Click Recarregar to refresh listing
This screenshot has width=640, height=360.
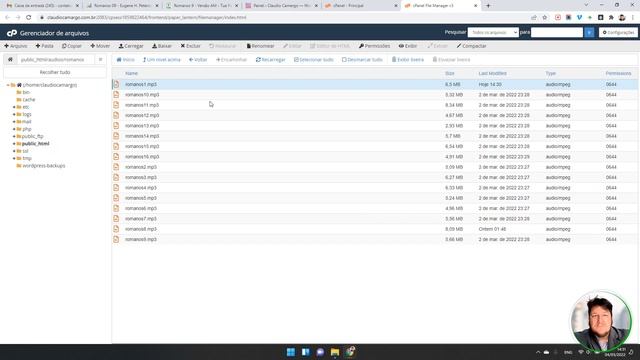point(271,60)
